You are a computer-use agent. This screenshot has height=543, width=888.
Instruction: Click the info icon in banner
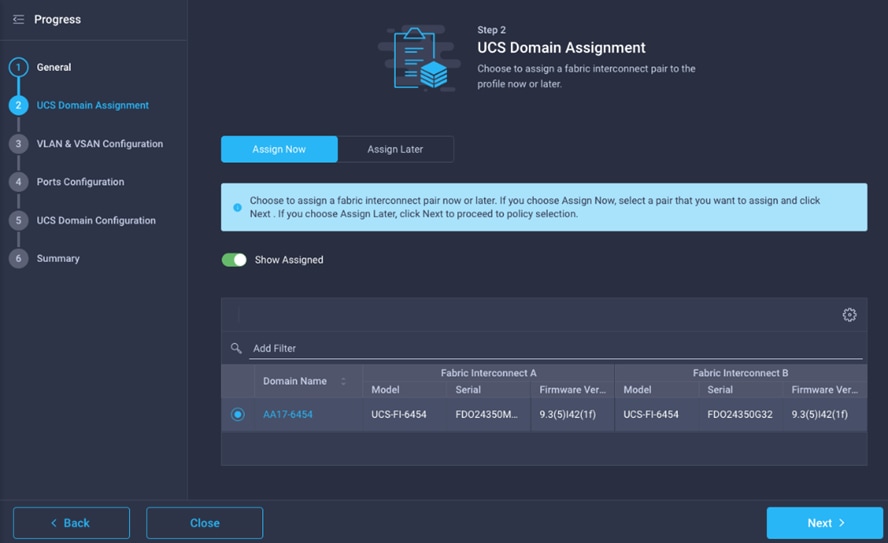pyautogui.click(x=237, y=207)
